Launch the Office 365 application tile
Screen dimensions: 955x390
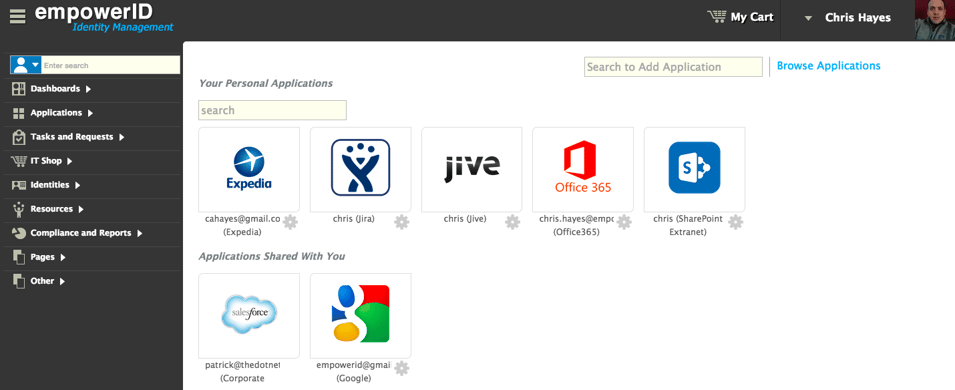(x=583, y=169)
